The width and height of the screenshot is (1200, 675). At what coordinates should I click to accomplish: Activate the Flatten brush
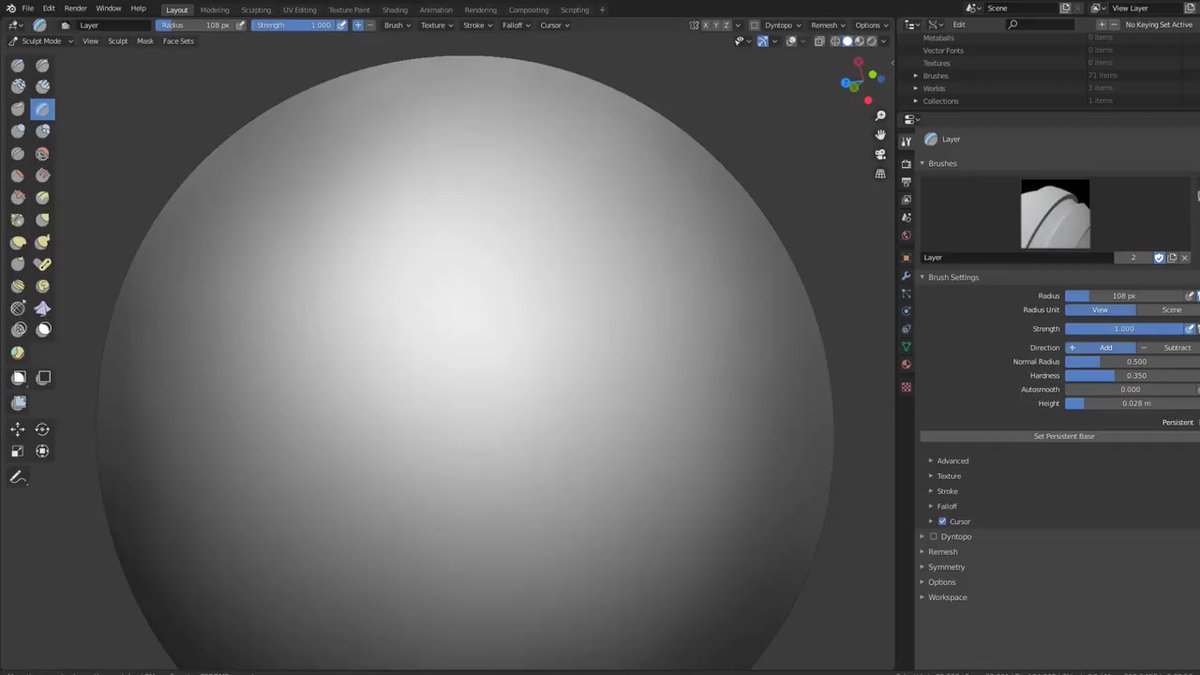pyautogui.click(x=18, y=176)
